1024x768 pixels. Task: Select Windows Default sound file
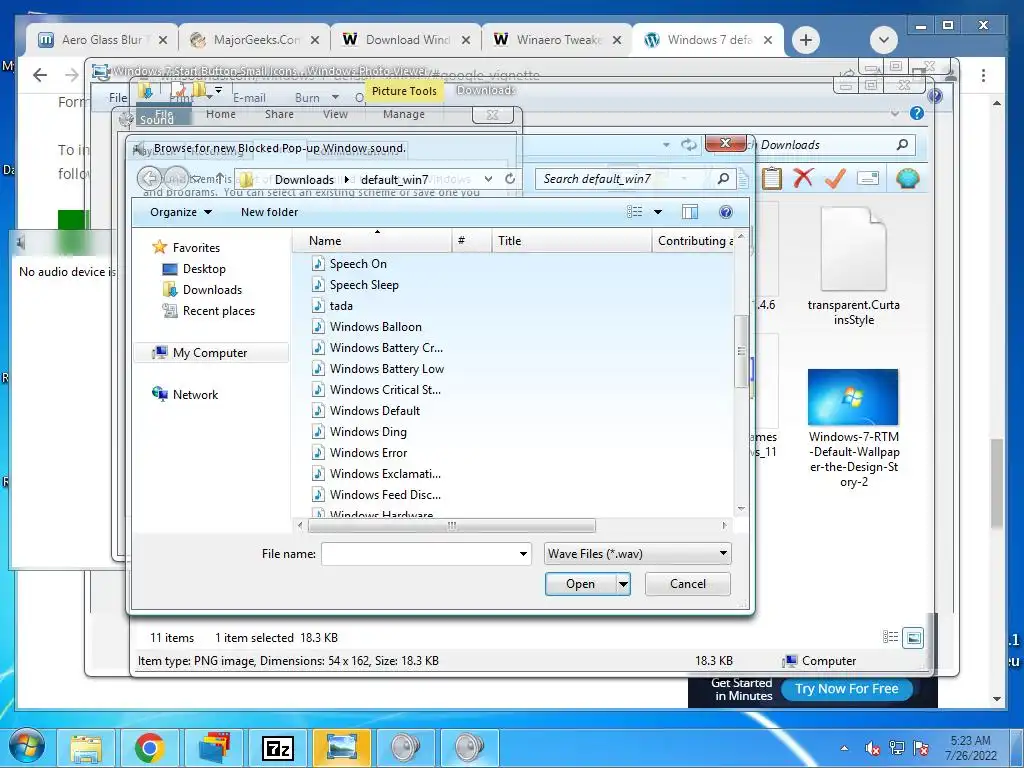375,411
